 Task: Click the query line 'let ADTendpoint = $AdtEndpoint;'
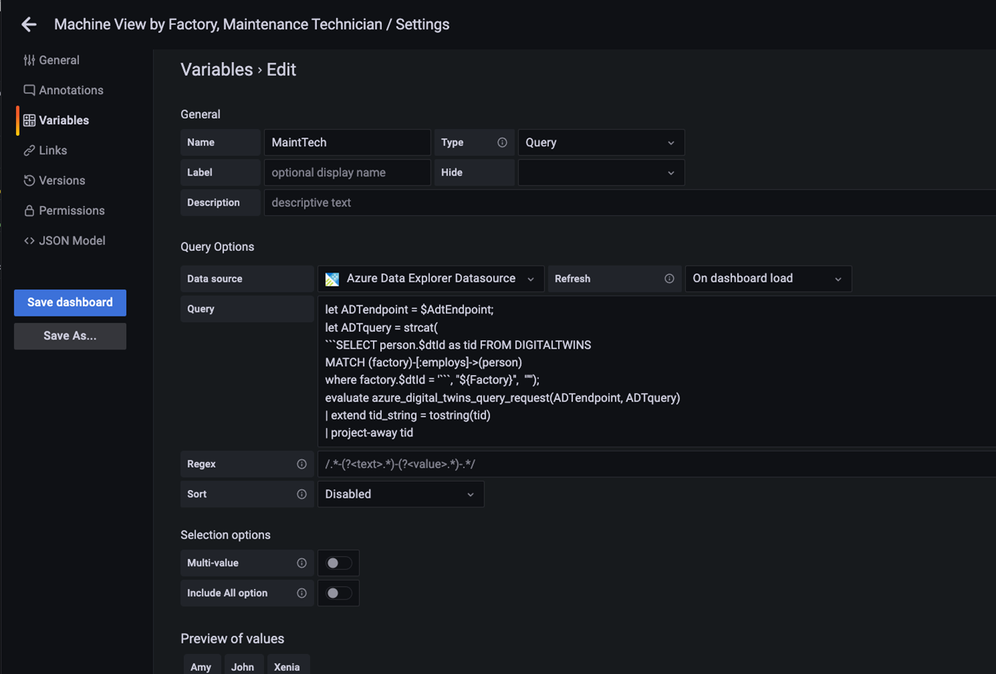(409, 310)
